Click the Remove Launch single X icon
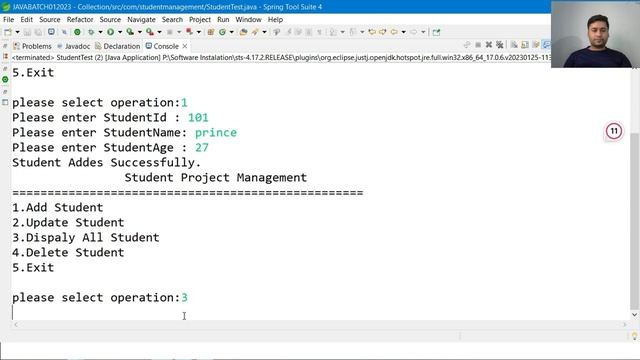The height and width of the screenshot is (360, 640). pos(489,44)
